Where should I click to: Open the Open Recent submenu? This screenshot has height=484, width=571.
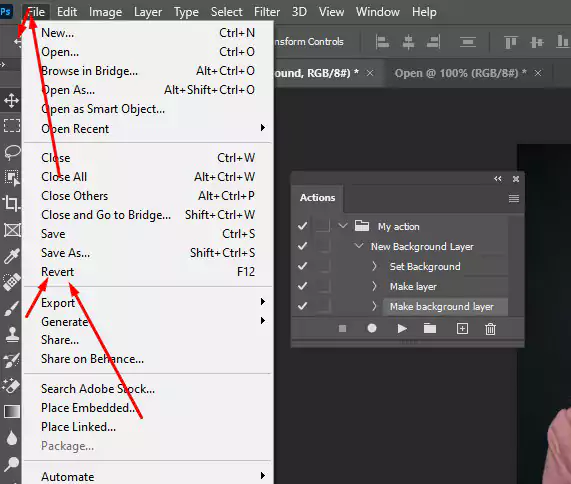148,129
